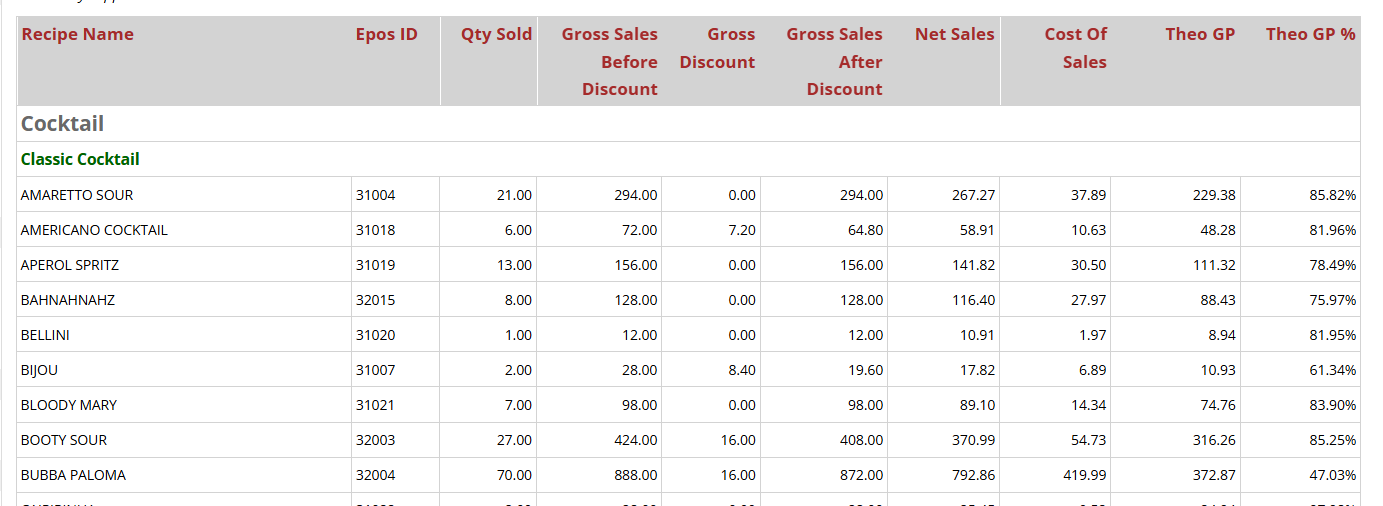1383x506 pixels.
Task: Click the Theo GP % column header
Action: coord(1310,35)
